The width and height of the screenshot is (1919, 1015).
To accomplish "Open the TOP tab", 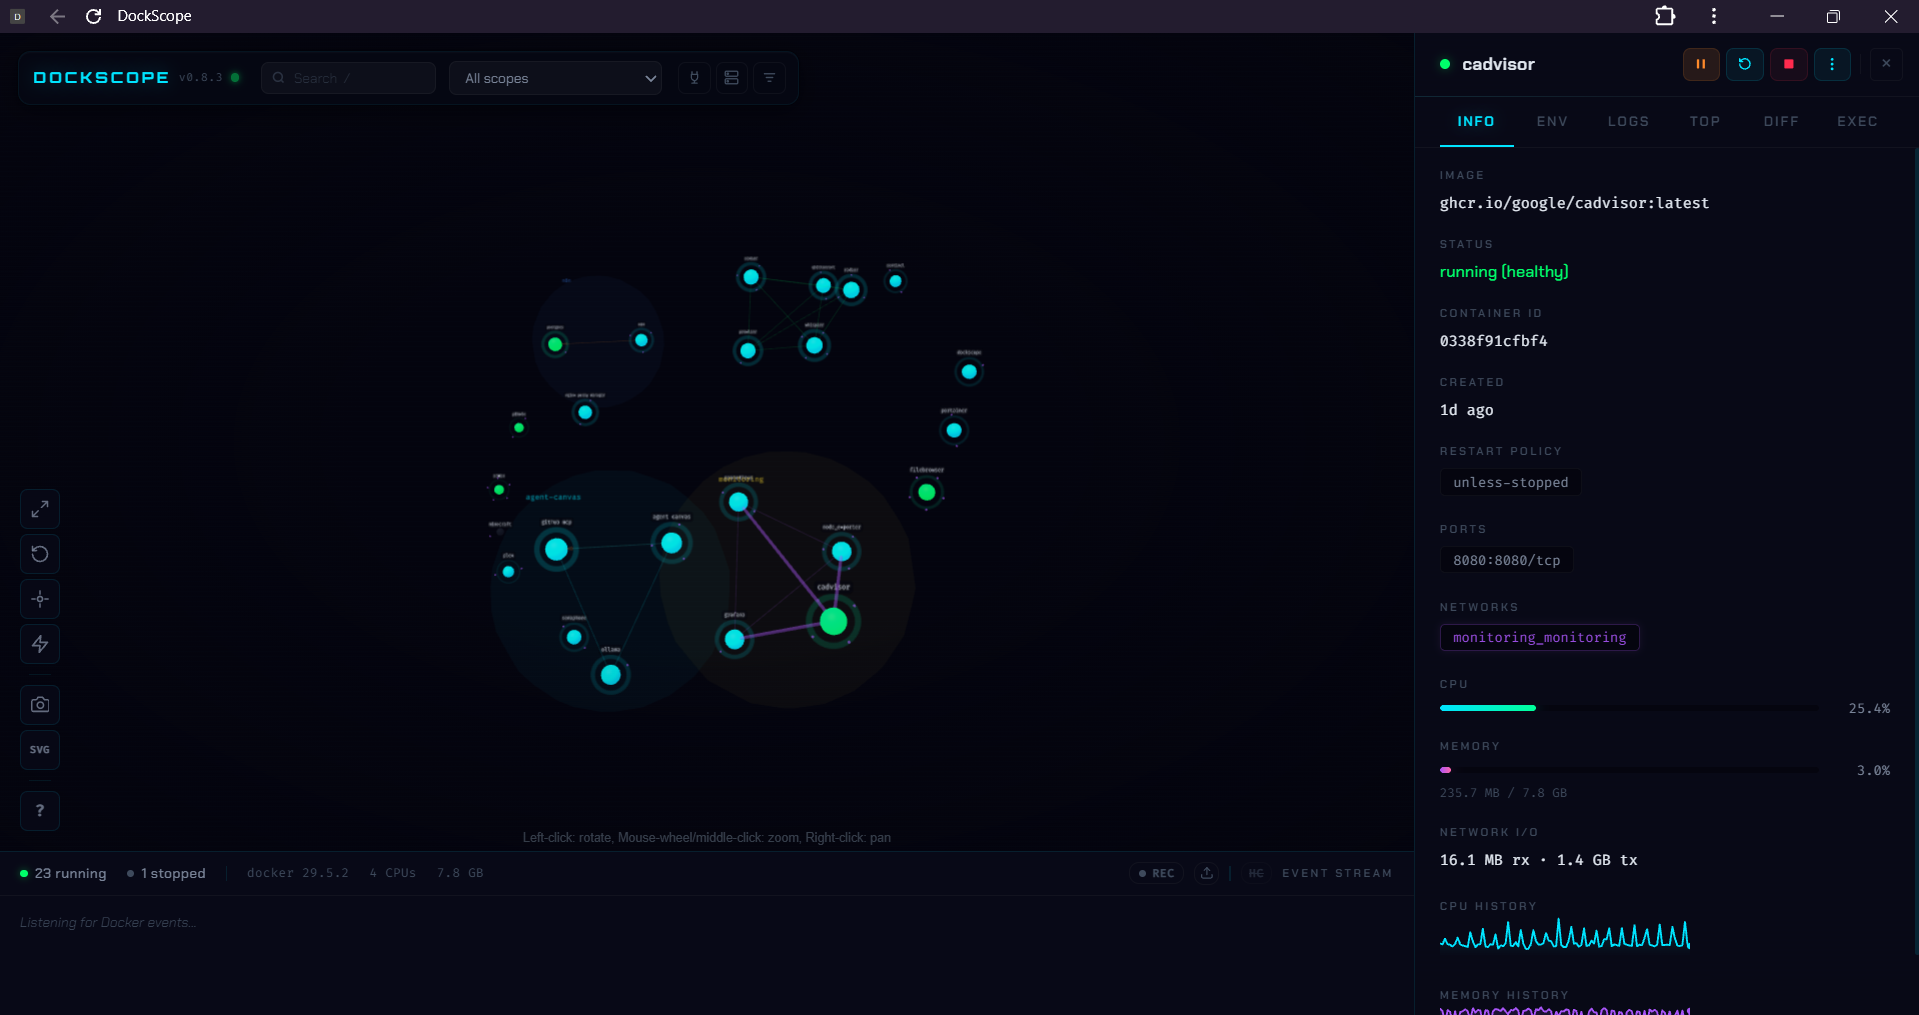I will [x=1705, y=121].
